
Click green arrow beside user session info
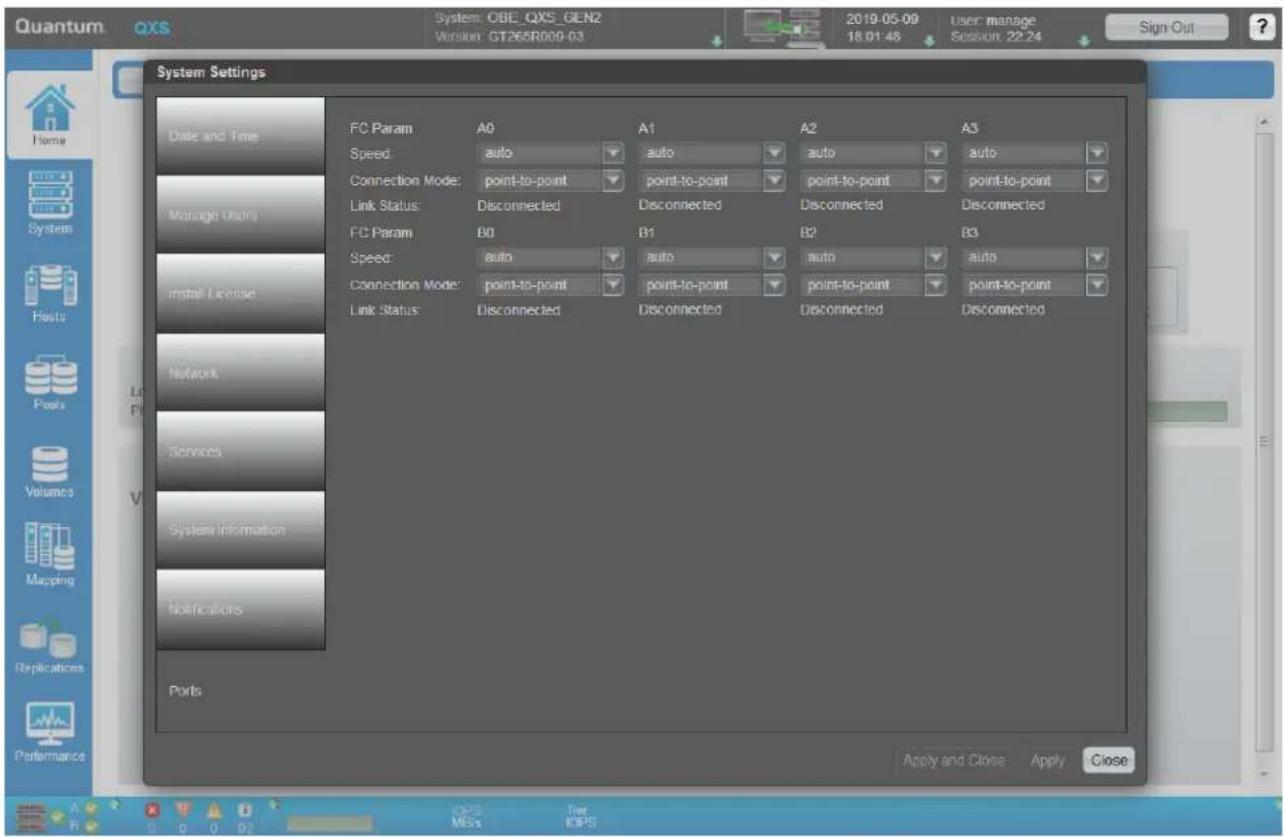point(1083,43)
